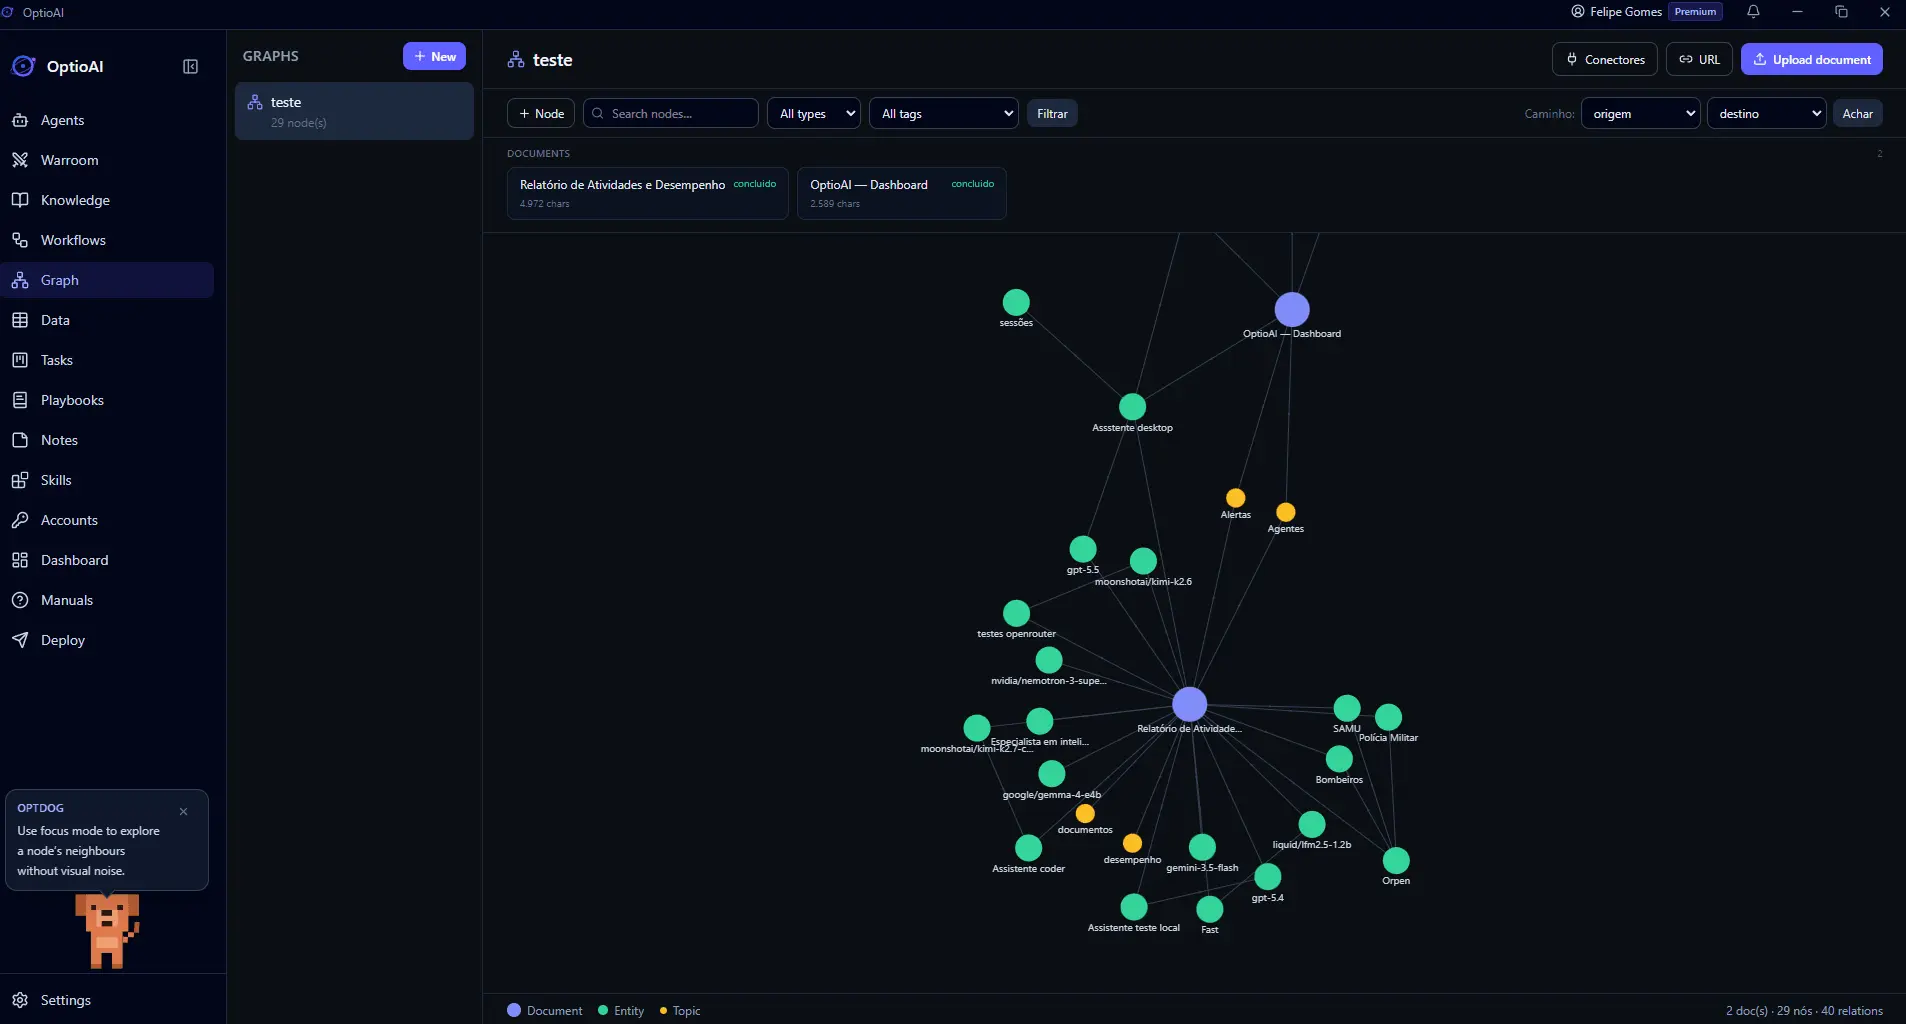This screenshot has height=1024, width=1906.
Task: Go to Dashboard in sidebar menu
Action: (x=107, y=560)
